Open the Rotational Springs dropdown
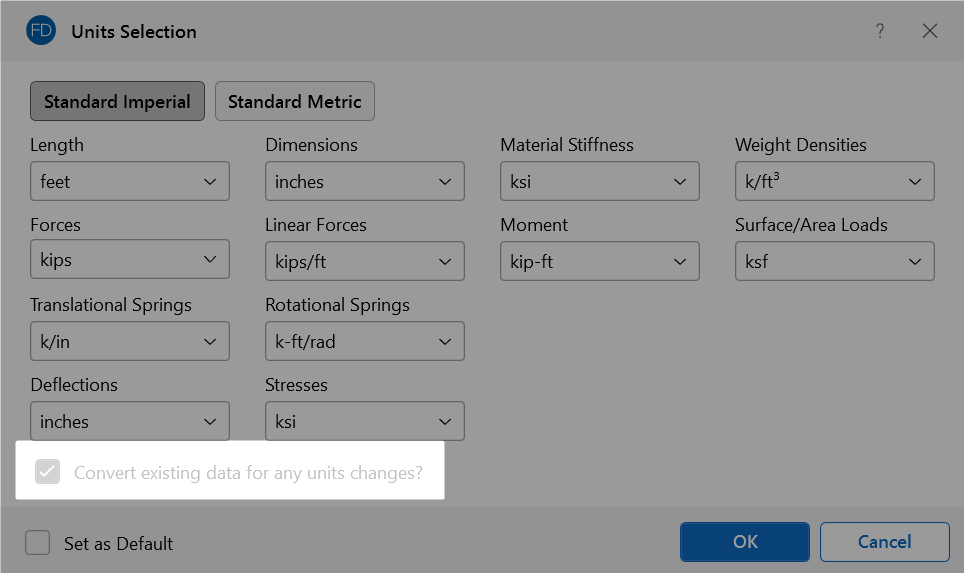Screen dimensions: 964x573 pos(364,342)
